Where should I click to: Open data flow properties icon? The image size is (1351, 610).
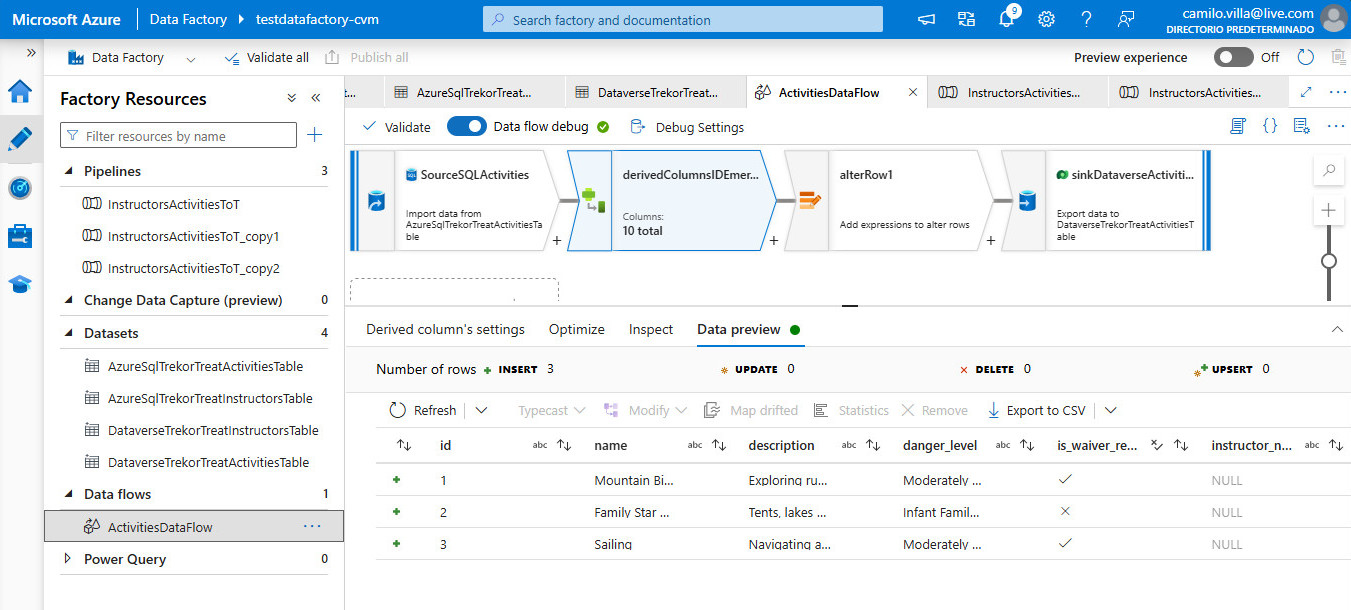tap(1302, 126)
